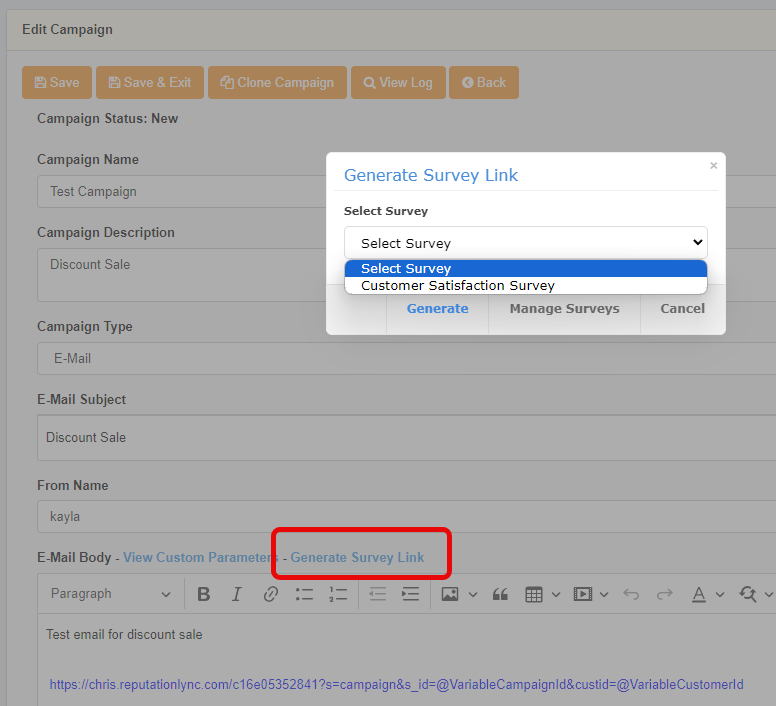Choose font color tool
776x706 pixels.
point(699,594)
